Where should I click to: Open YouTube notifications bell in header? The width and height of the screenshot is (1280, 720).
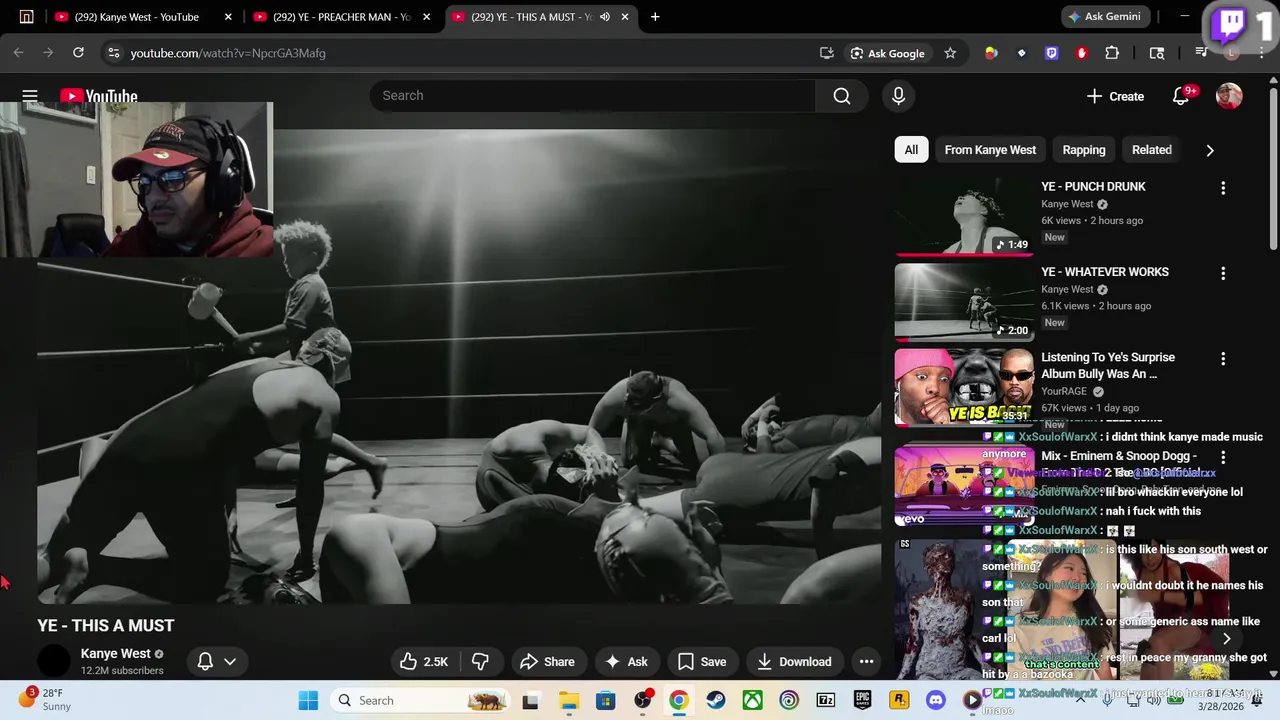pyautogui.click(x=1181, y=96)
